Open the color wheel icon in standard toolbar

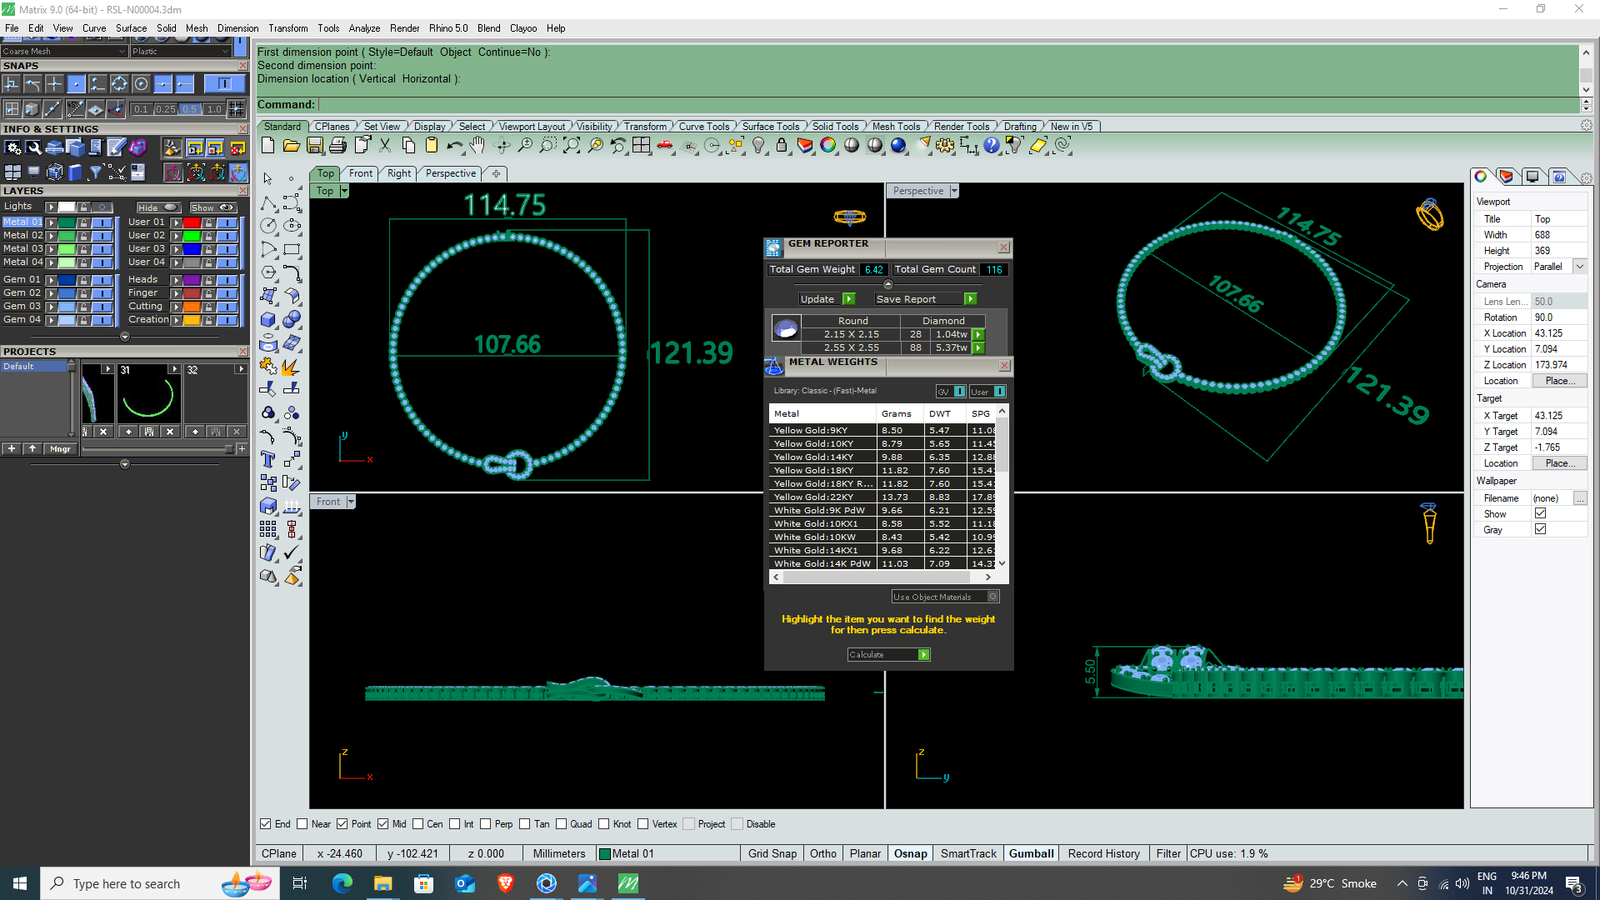coord(828,146)
